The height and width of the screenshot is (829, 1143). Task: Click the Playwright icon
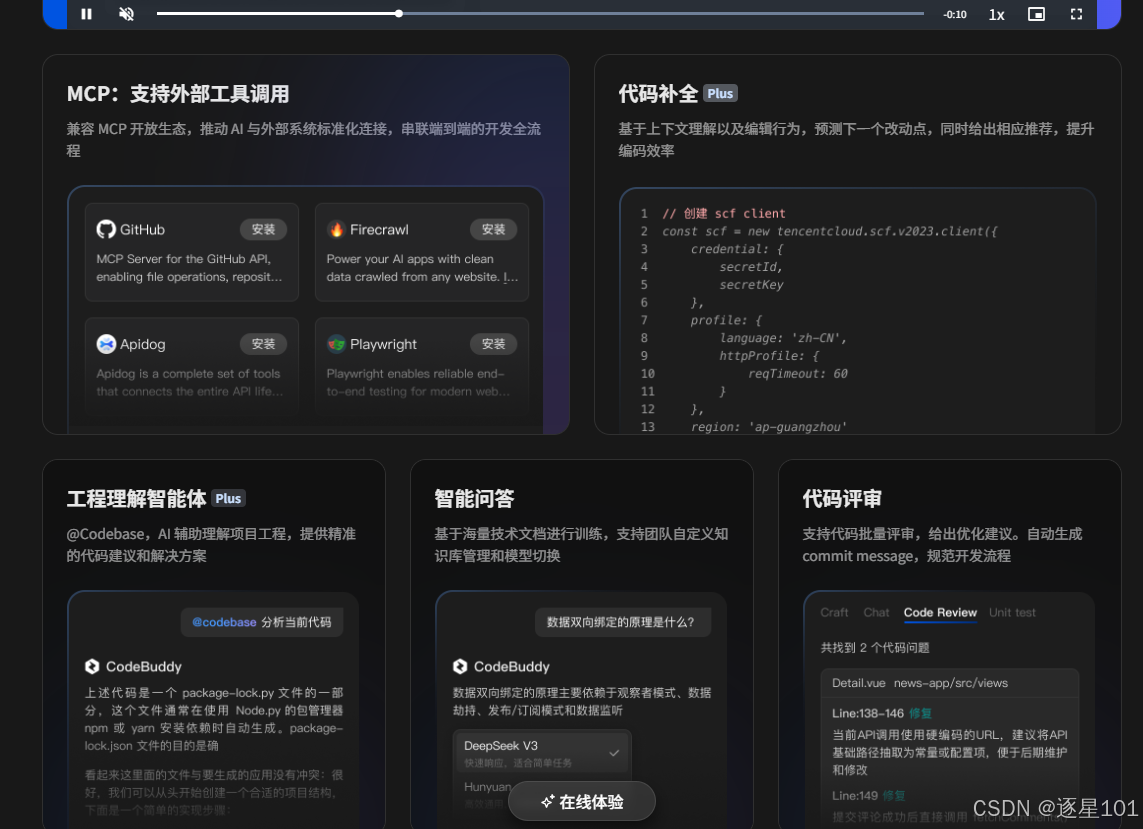tap(337, 343)
